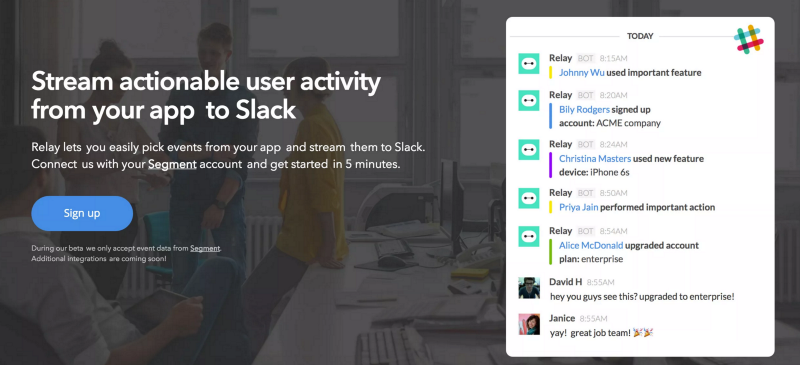Click the Relay bot avatar at 8:20AM
Image resolution: width=800 pixels, height=365 pixels.
(x=529, y=101)
